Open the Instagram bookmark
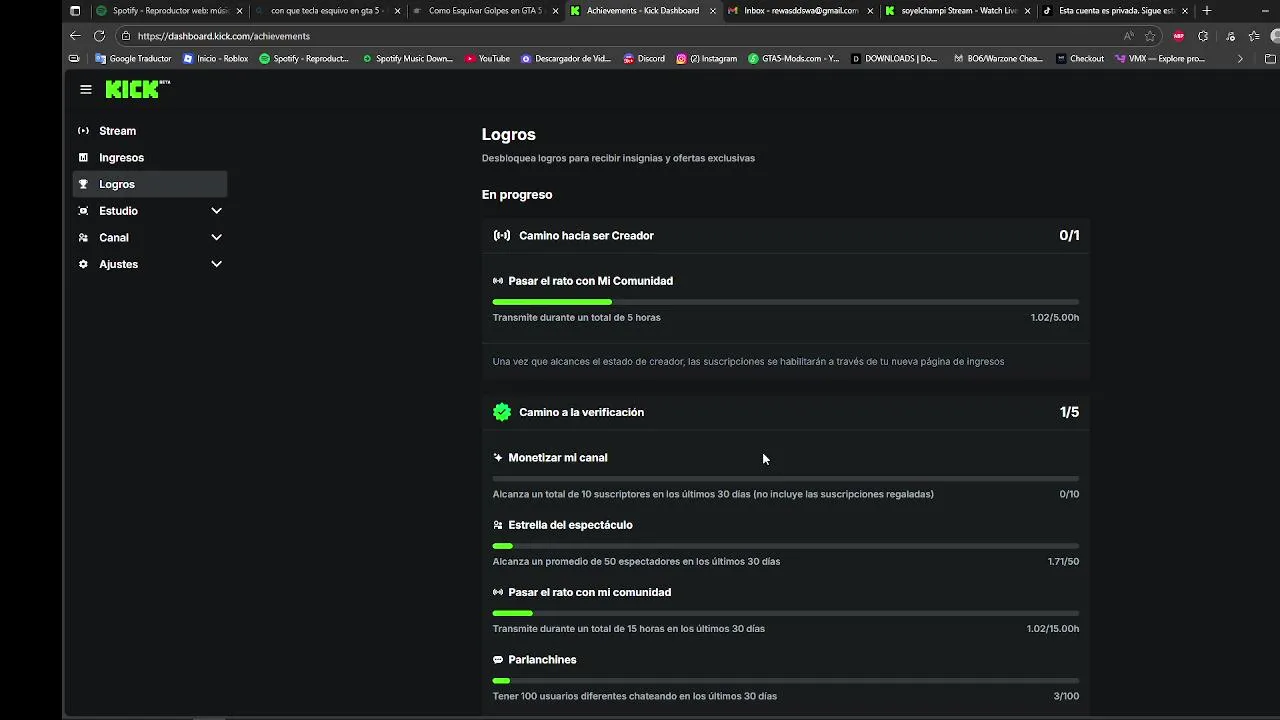Viewport: 1280px width, 720px height. click(706, 59)
